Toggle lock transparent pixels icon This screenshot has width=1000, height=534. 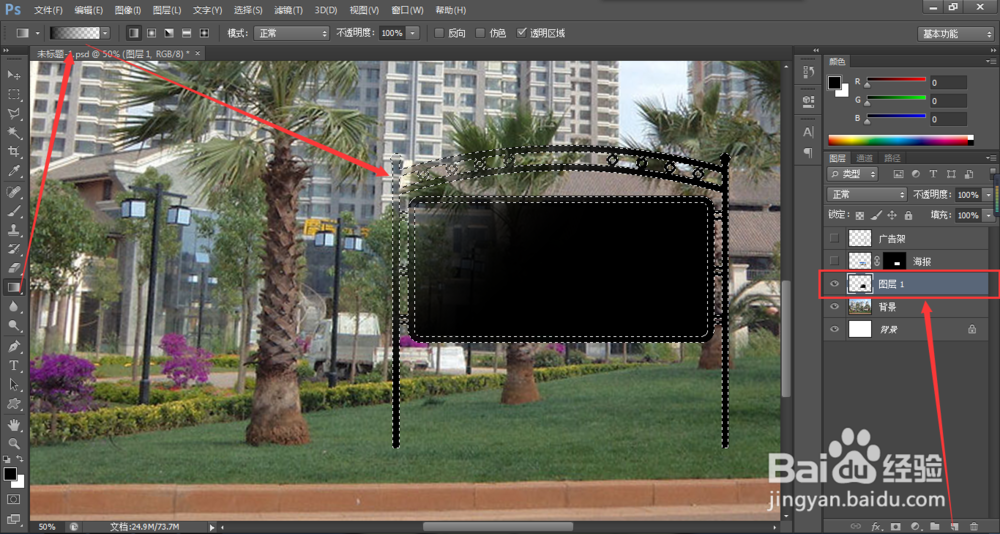tap(860, 216)
